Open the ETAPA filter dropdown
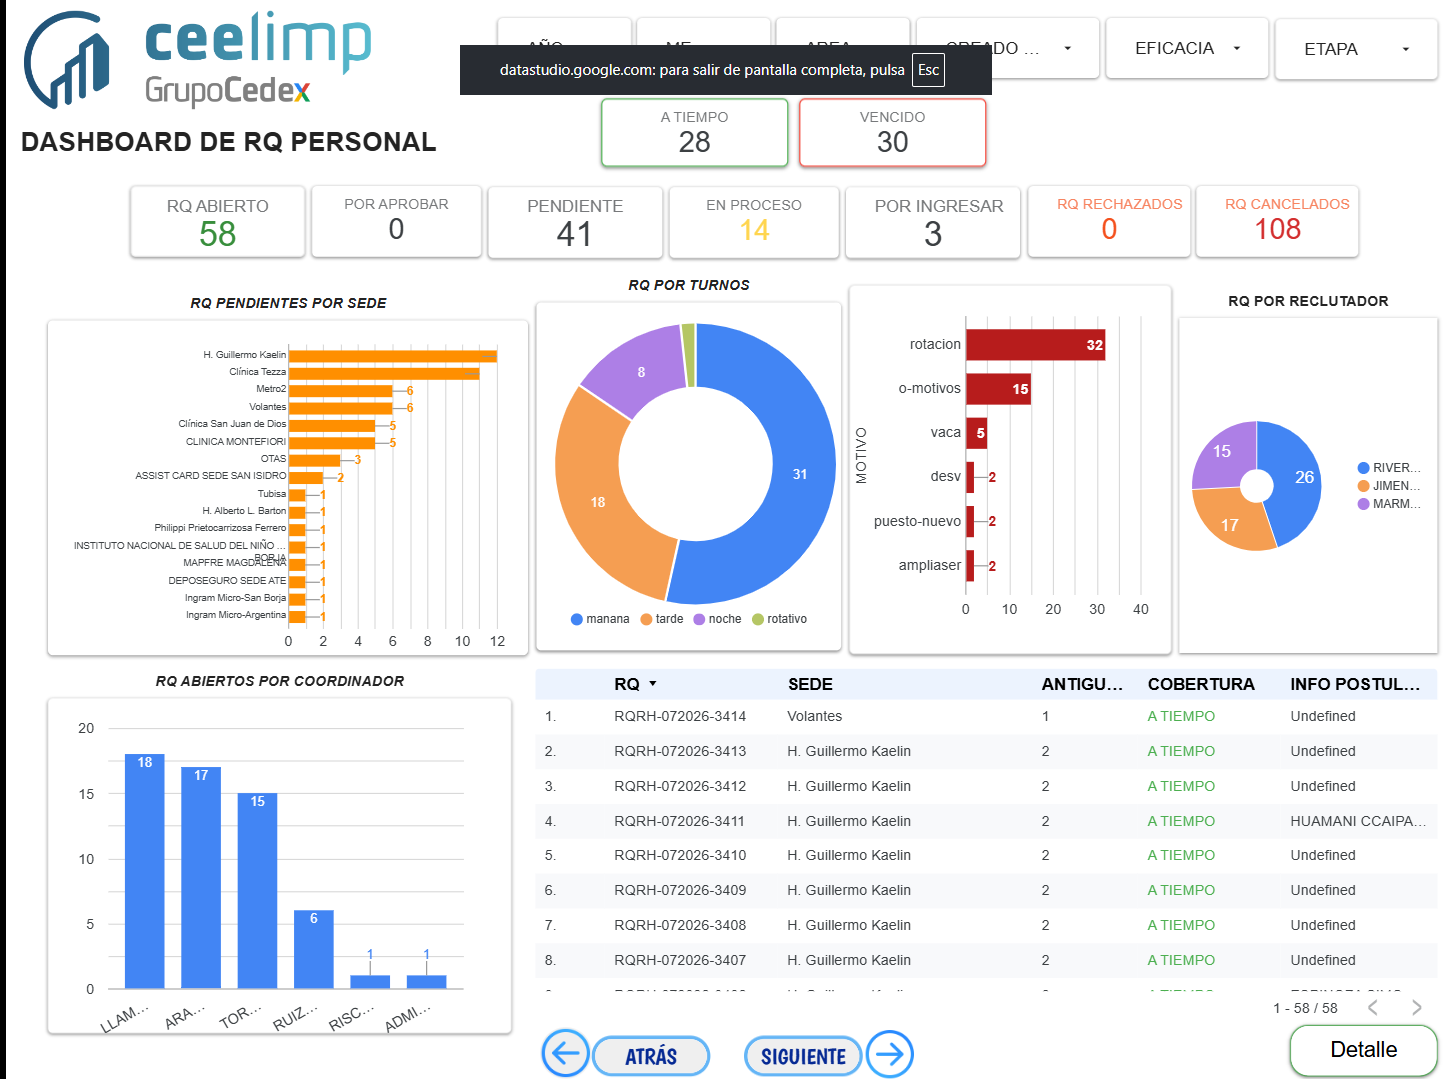 (1356, 48)
